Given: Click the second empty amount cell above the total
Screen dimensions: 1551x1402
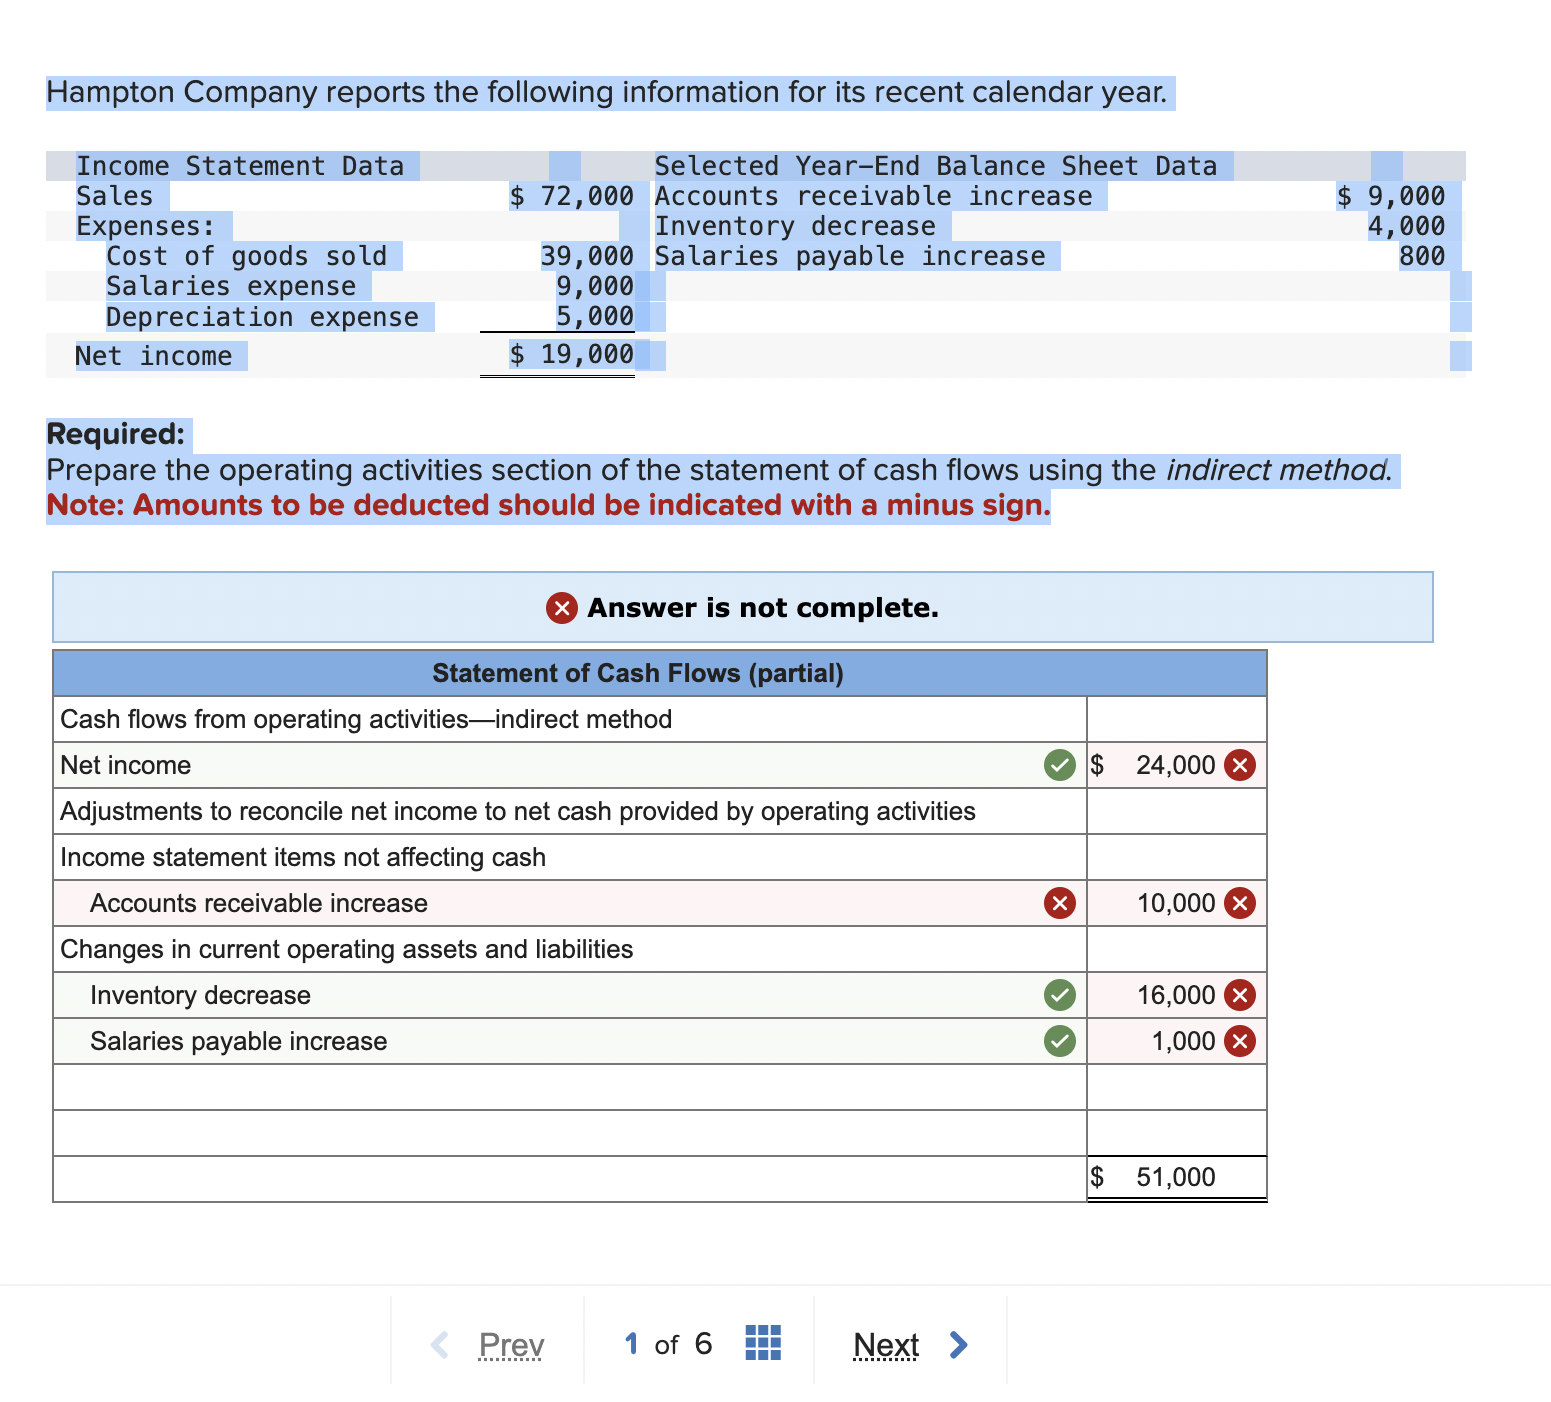Looking at the screenshot, I should point(1177,1133).
